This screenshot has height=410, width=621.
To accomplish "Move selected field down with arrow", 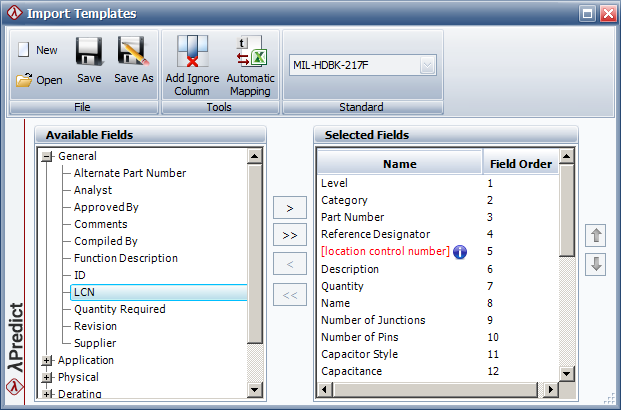I will [598, 265].
